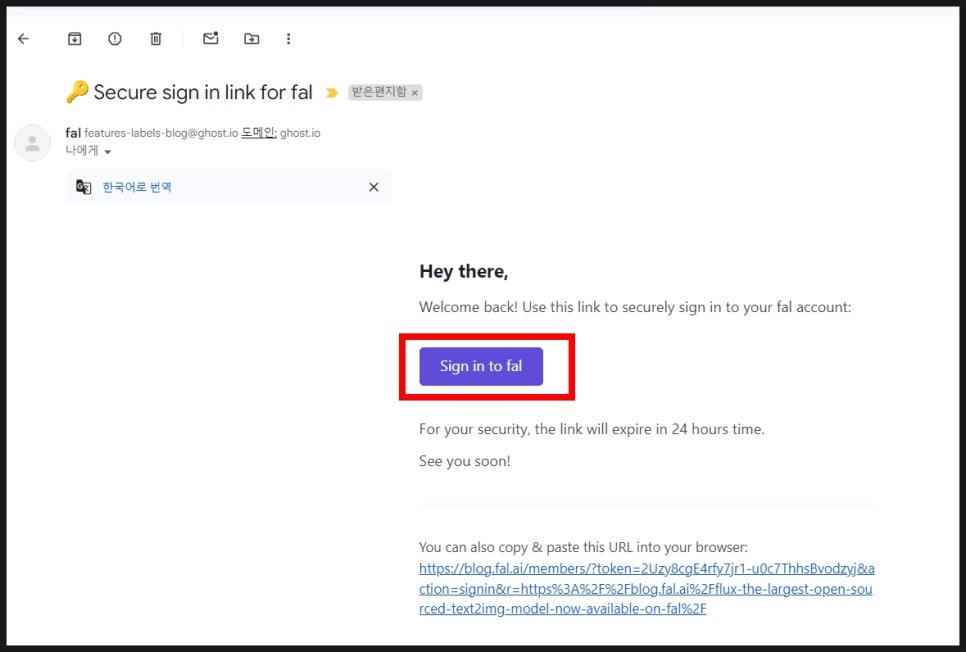Image resolution: width=966 pixels, height=652 pixels.
Task: Click the translate icon in banner
Action: pyautogui.click(x=83, y=187)
